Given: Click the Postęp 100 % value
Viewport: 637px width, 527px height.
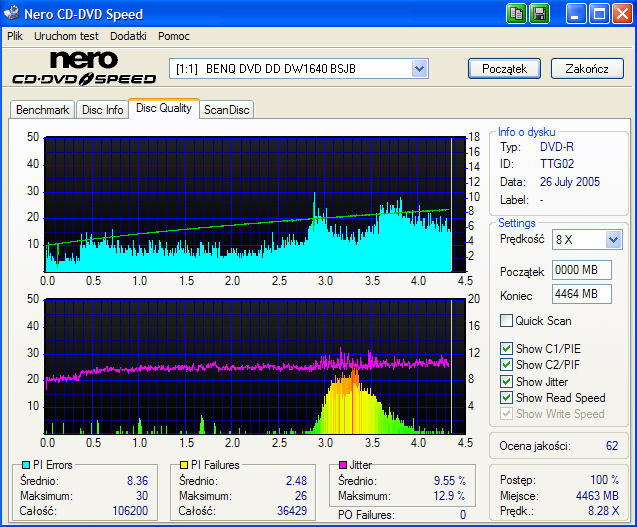Looking at the screenshot, I should 604,479.
